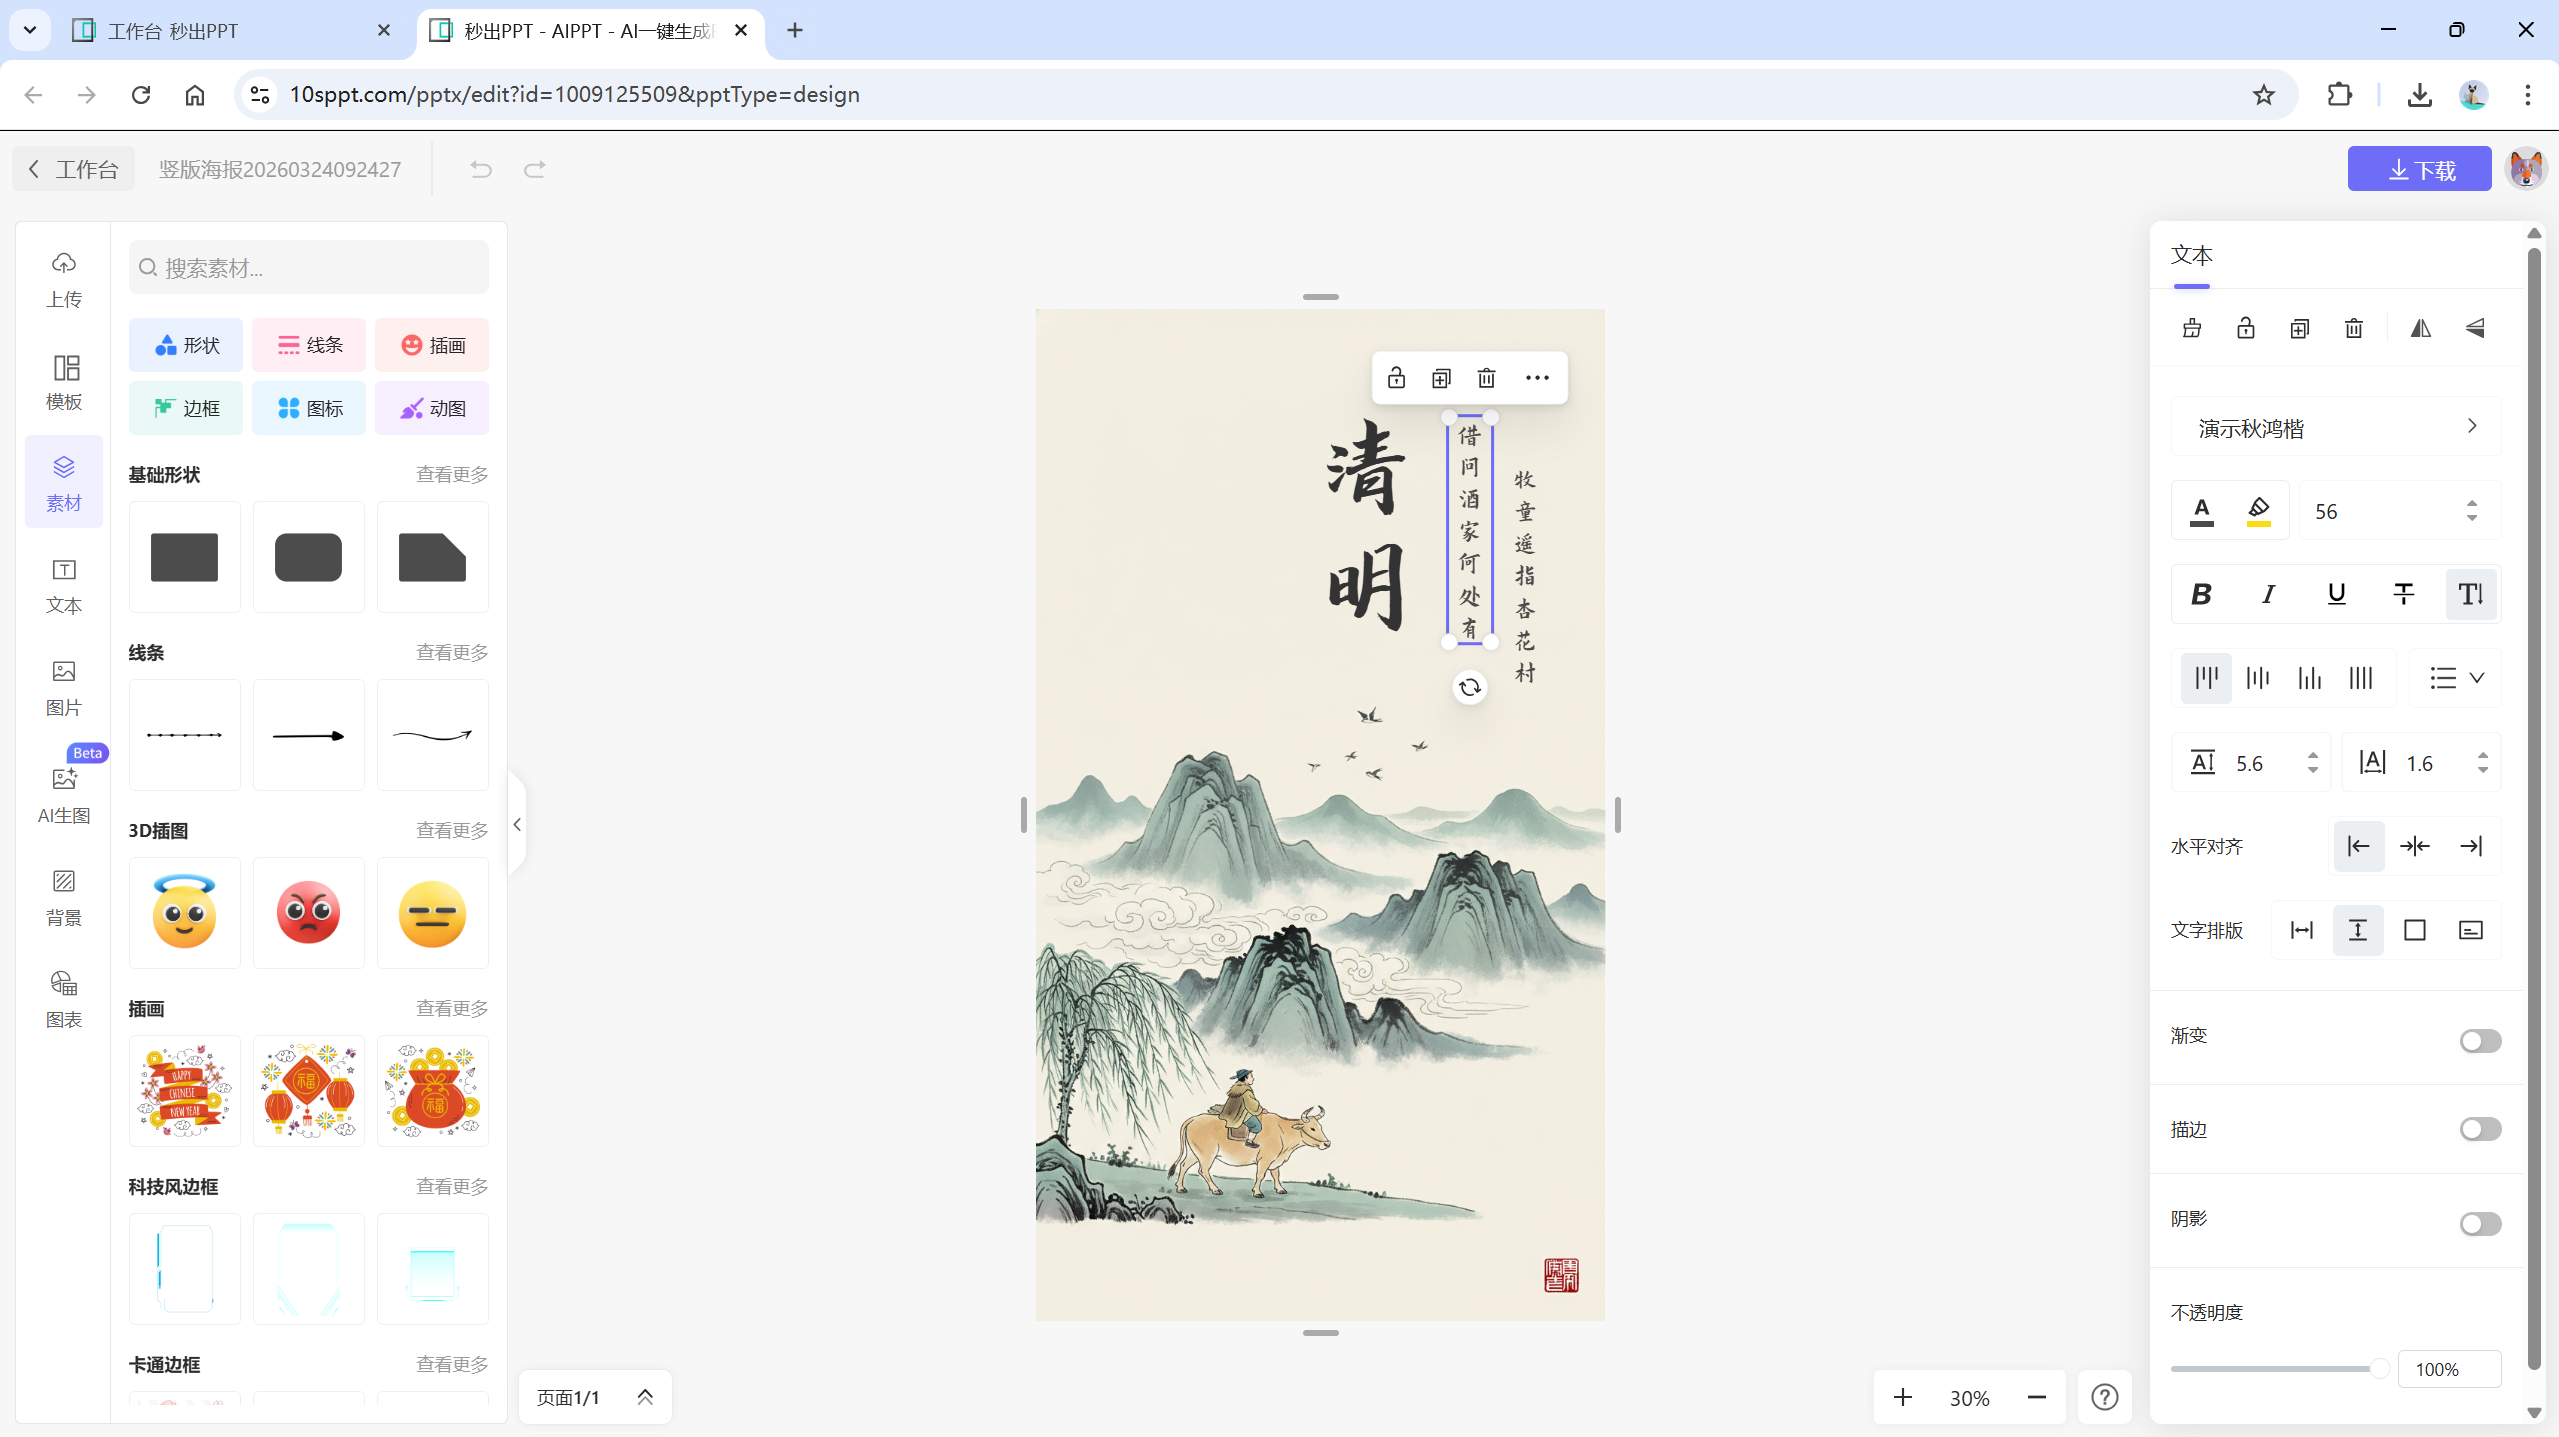The width and height of the screenshot is (2559, 1437).
Task: Select the 线条 lines category
Action: tap(309, 345)
